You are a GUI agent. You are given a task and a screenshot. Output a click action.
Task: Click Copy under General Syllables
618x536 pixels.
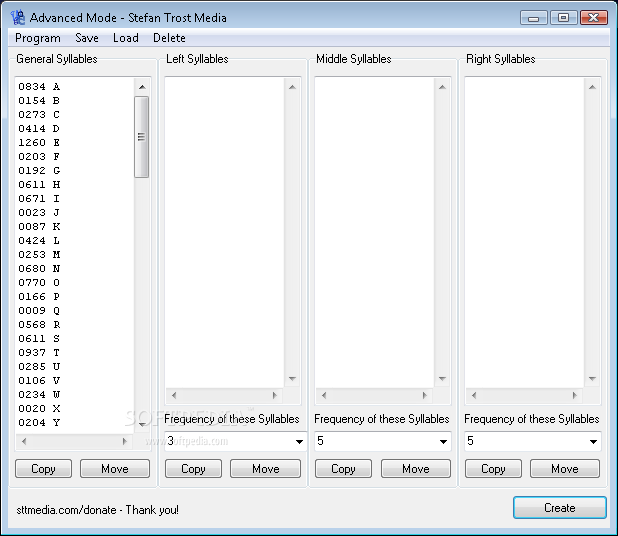pyautogui.click(x=43, y=469)
